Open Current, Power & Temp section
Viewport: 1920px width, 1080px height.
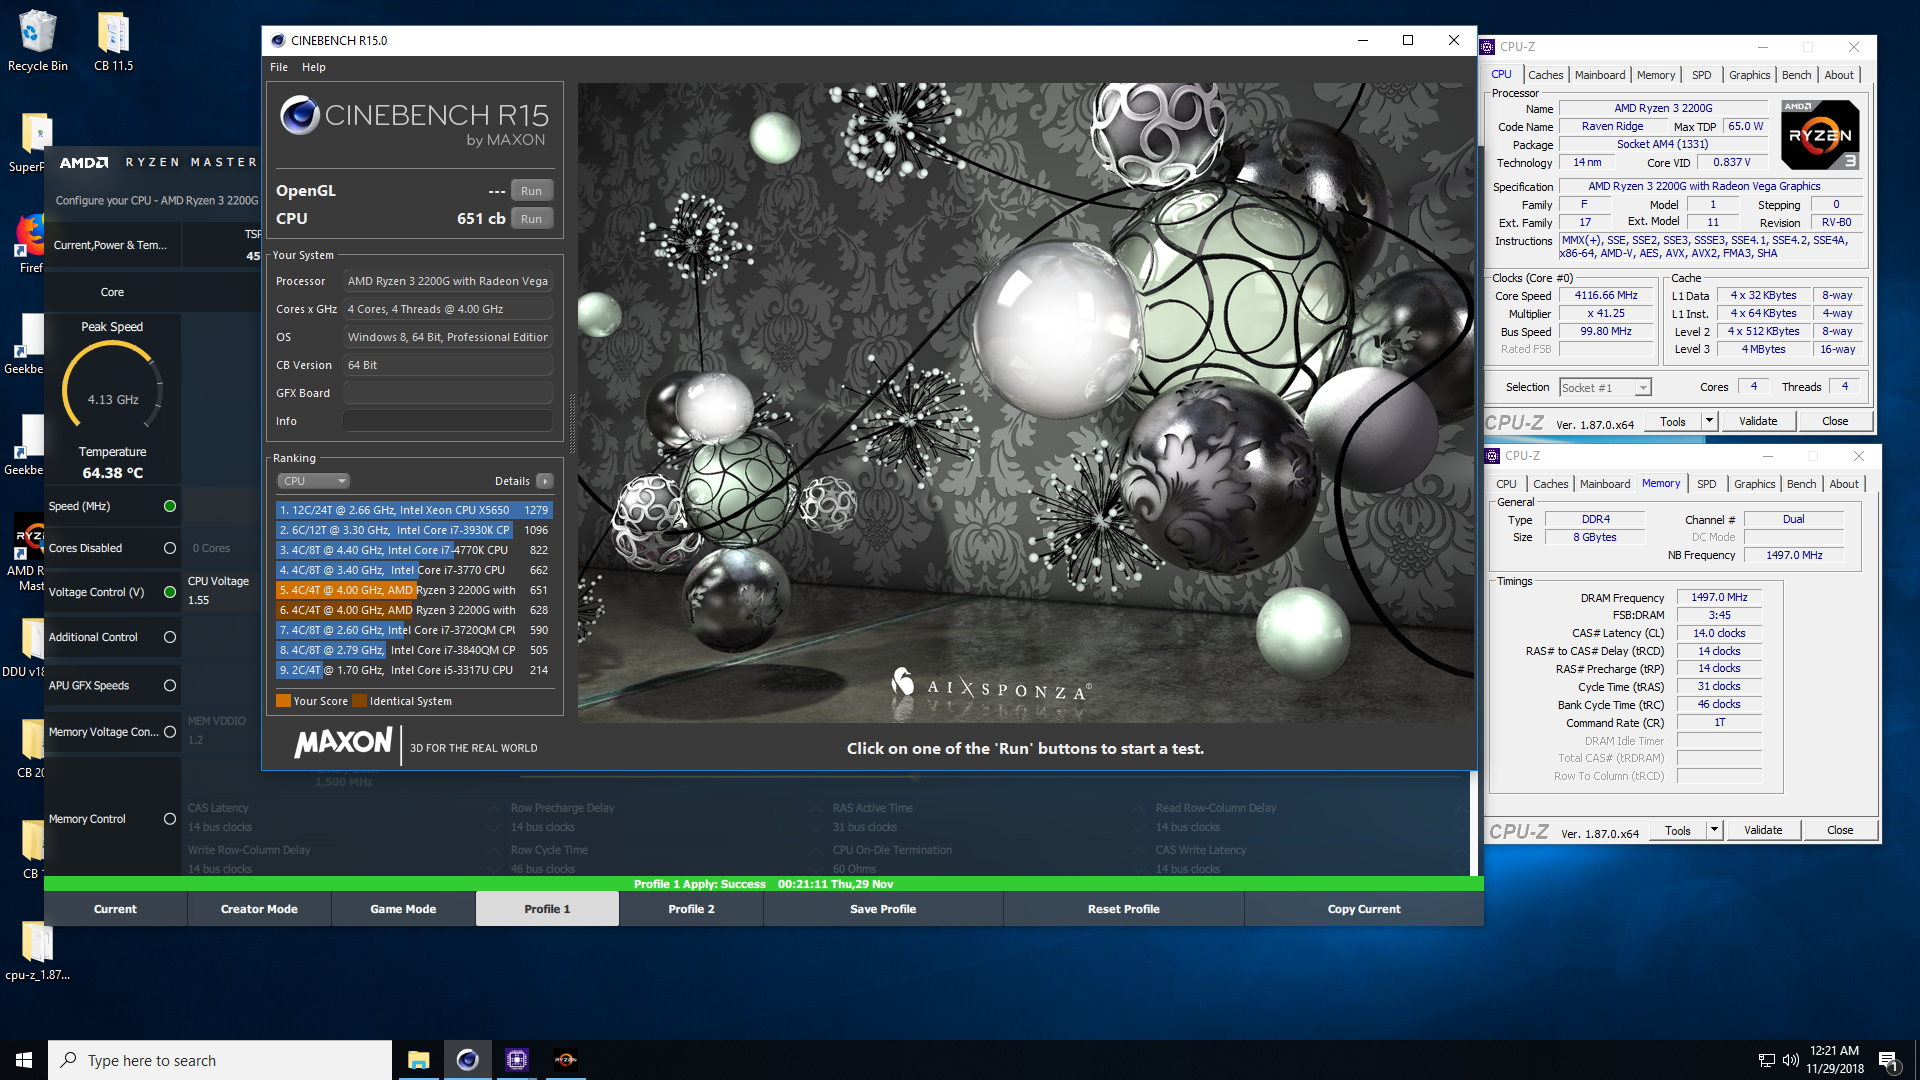coord(112,245)
